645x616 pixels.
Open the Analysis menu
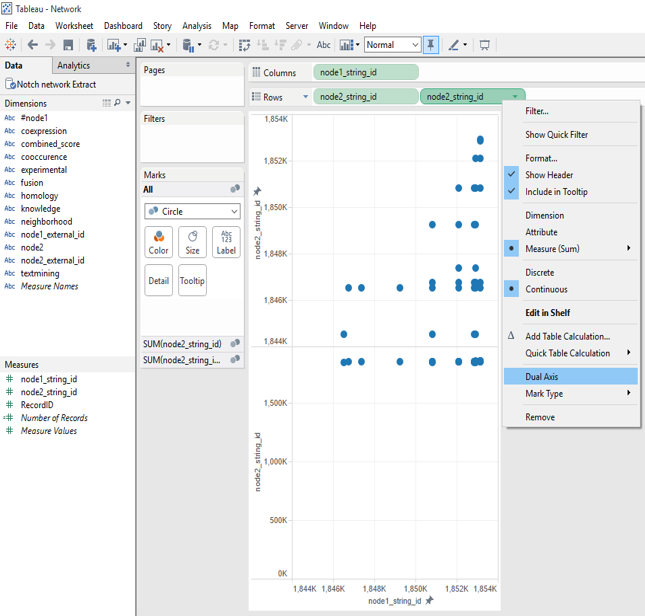coord(196,26)
